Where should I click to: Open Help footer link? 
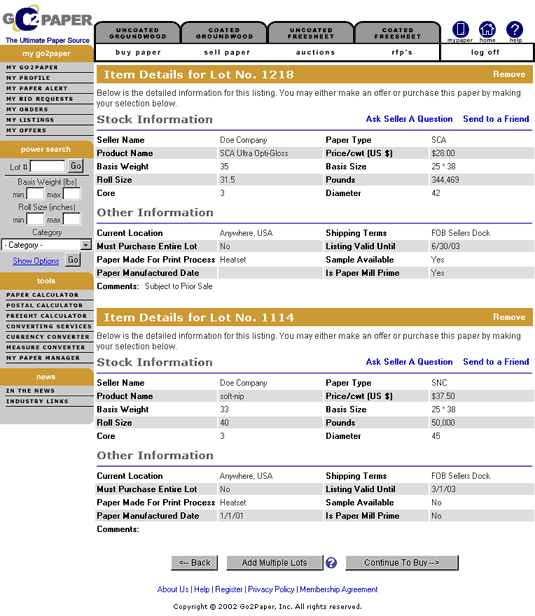click(202, 589)
